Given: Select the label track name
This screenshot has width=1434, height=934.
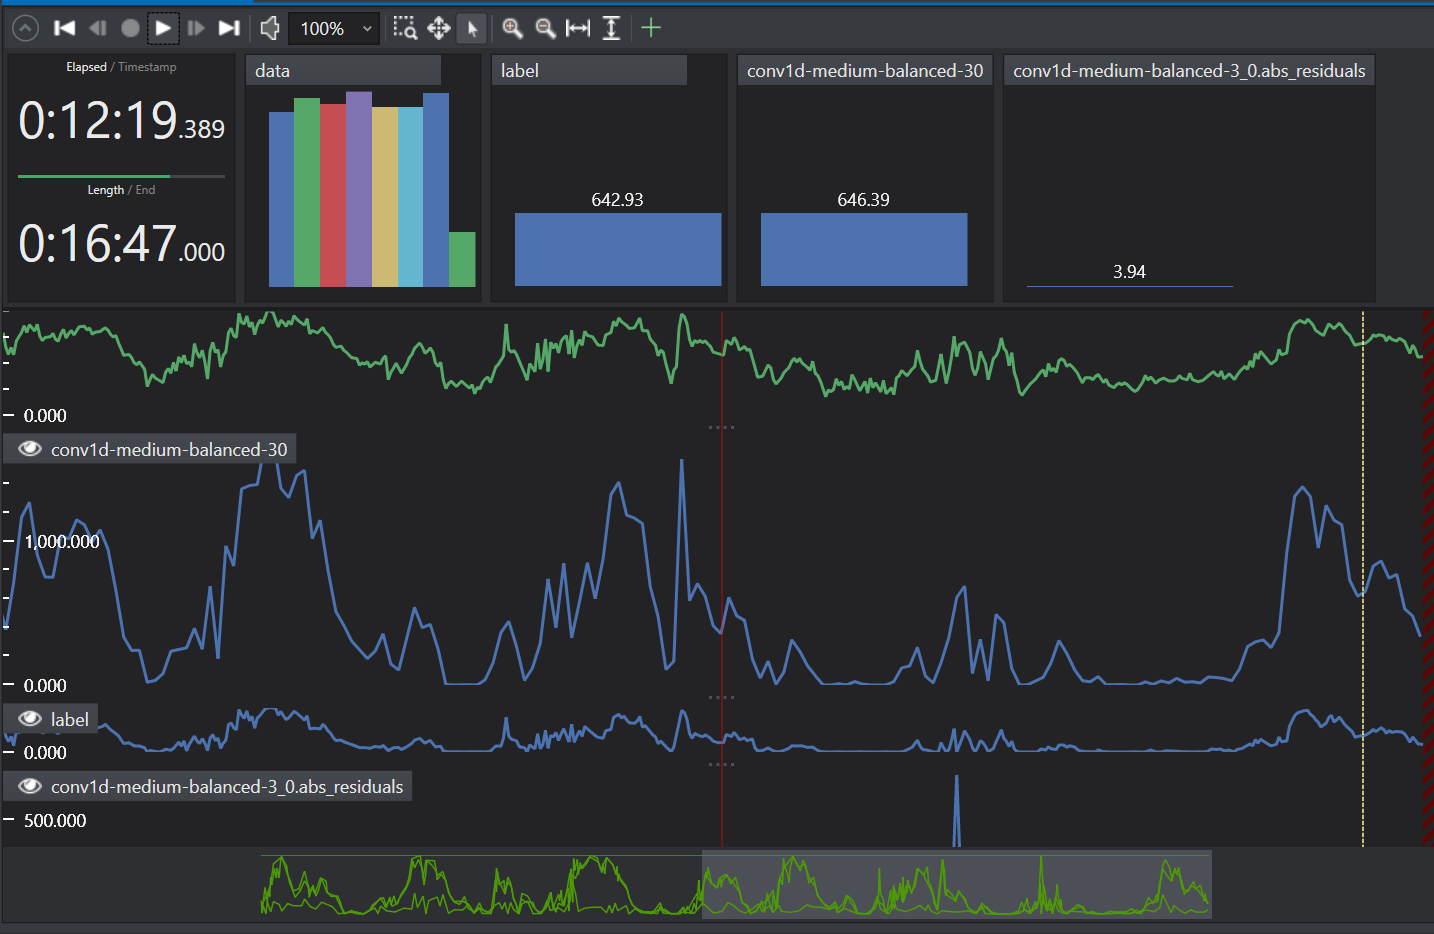Looking at the screenshot, I should coord(70,720).
